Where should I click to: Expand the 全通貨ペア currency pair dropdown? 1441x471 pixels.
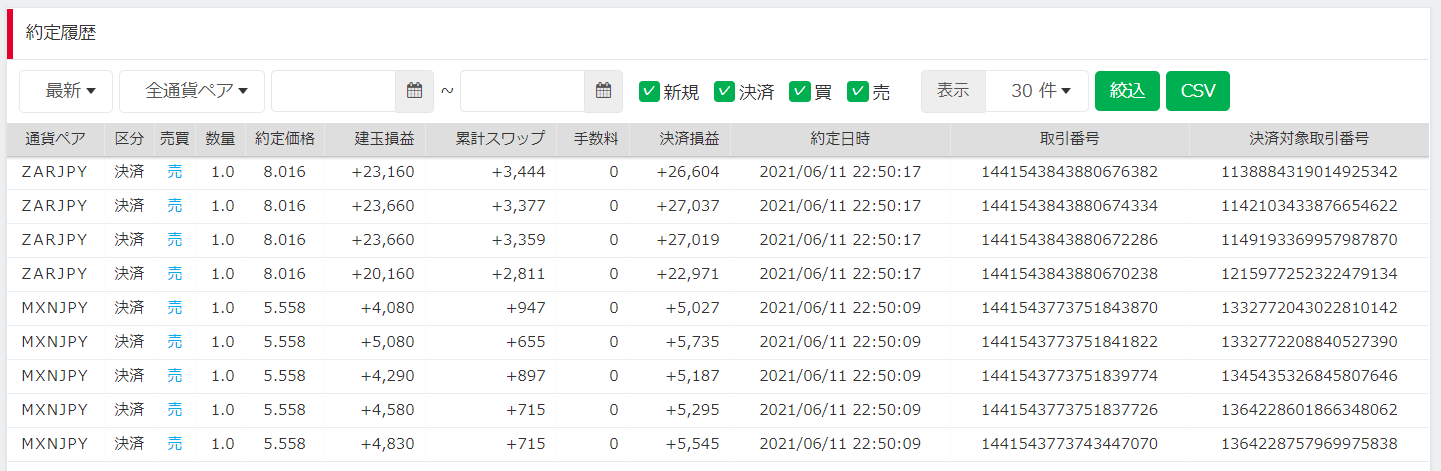click(x=192, y=91)
